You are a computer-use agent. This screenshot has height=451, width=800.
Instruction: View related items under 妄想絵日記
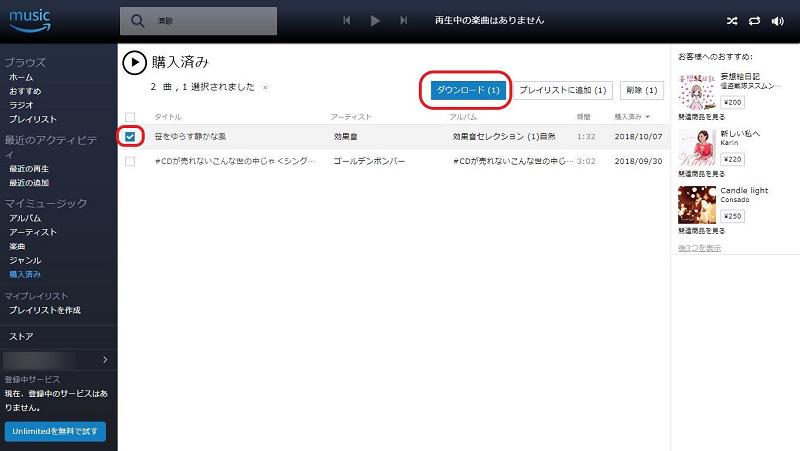(701, 117)
